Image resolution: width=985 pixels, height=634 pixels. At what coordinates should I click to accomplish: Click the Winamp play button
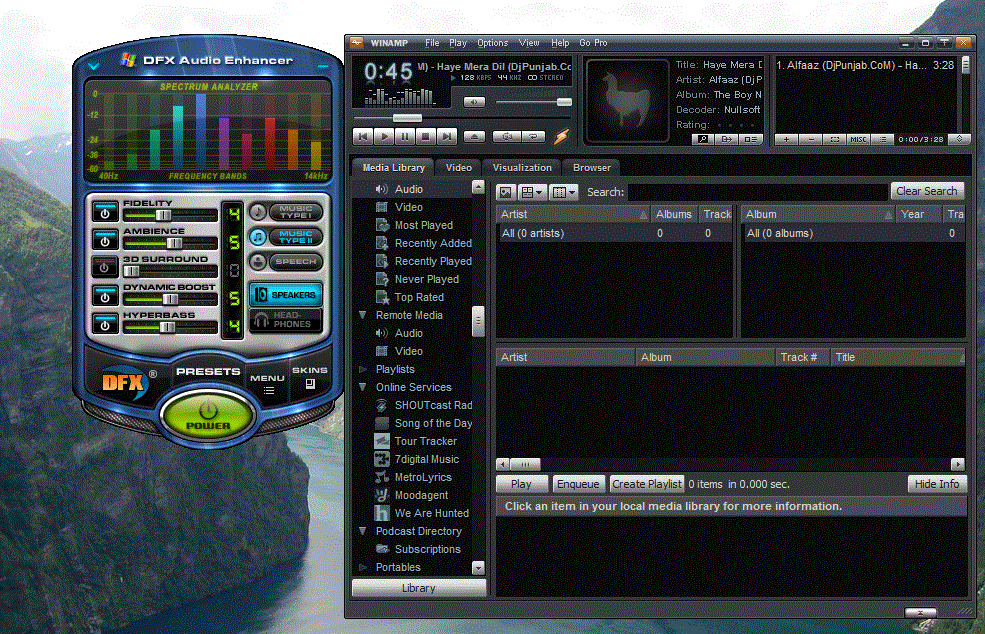tap(384, 136)
